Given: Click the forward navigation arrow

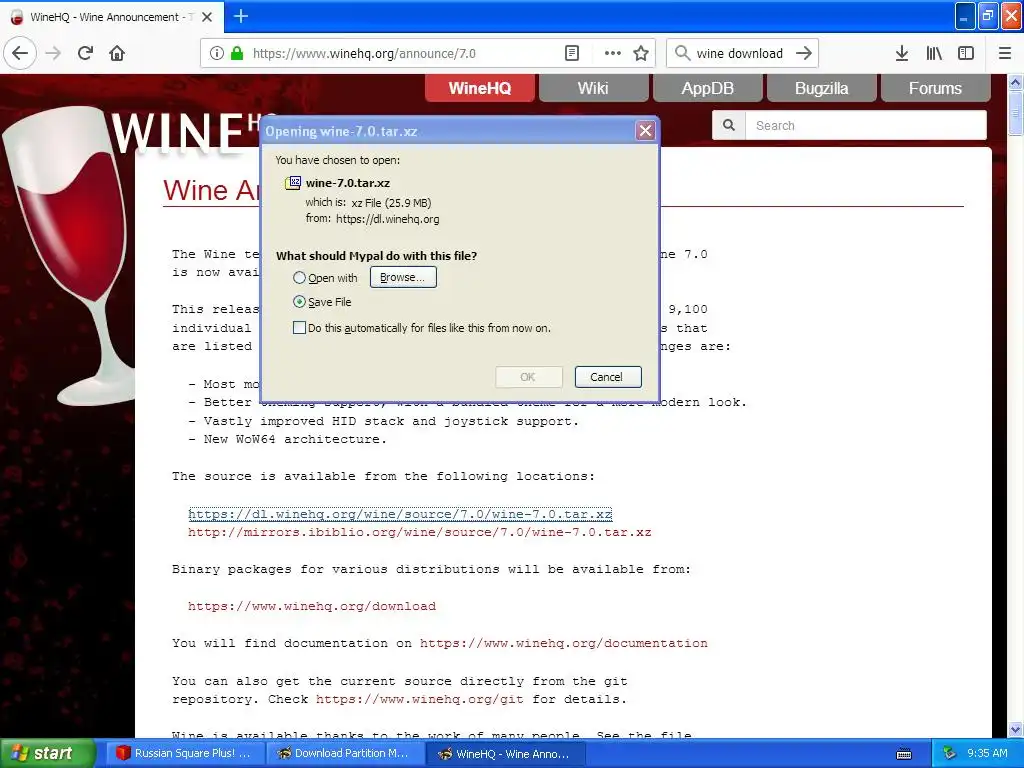Looking at the screenshot, I should [x=54, y=53].
